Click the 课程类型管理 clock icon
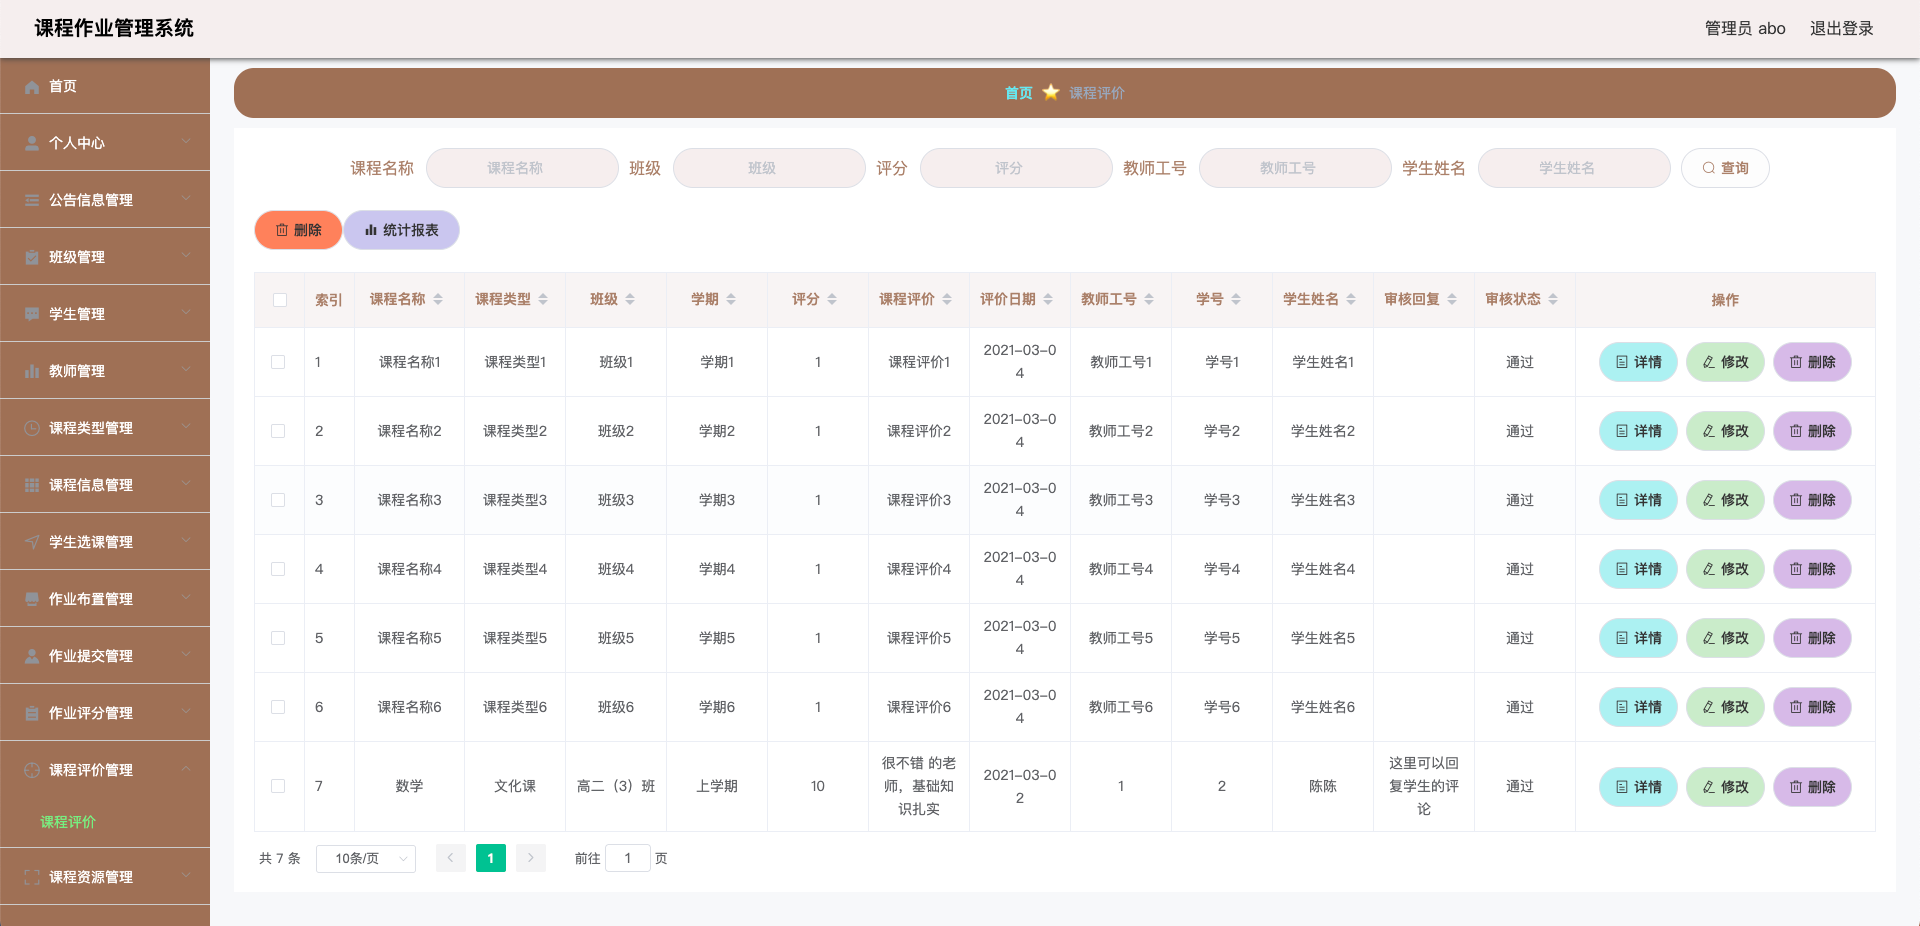Viewport: 1920px width, 926px height. click(32, 428)
